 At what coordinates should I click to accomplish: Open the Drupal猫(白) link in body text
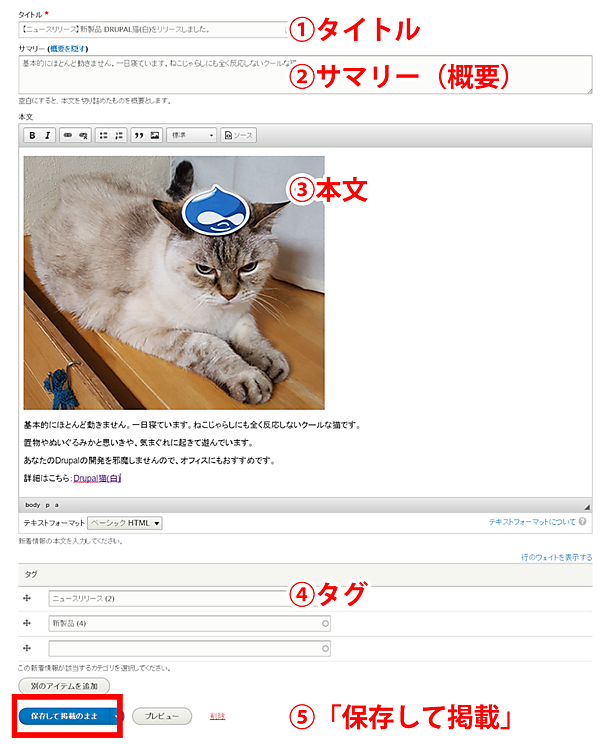coord(97,478)
